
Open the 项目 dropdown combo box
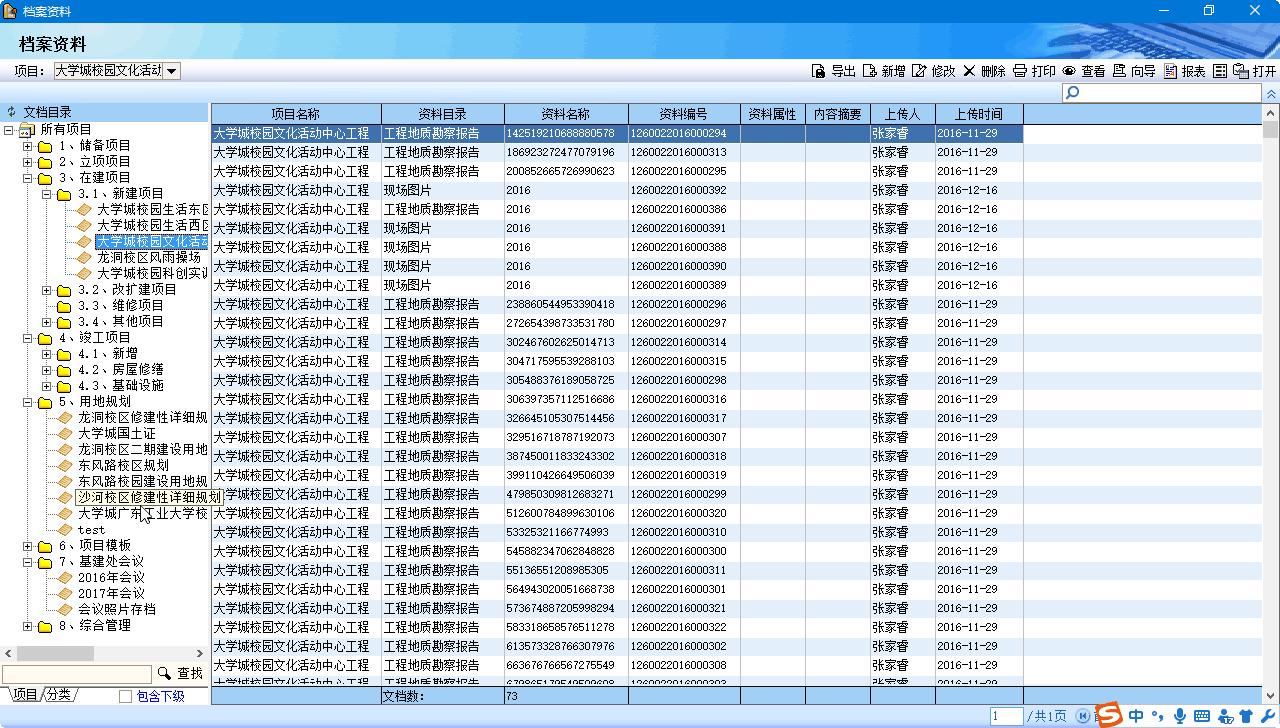coord(171,71)
